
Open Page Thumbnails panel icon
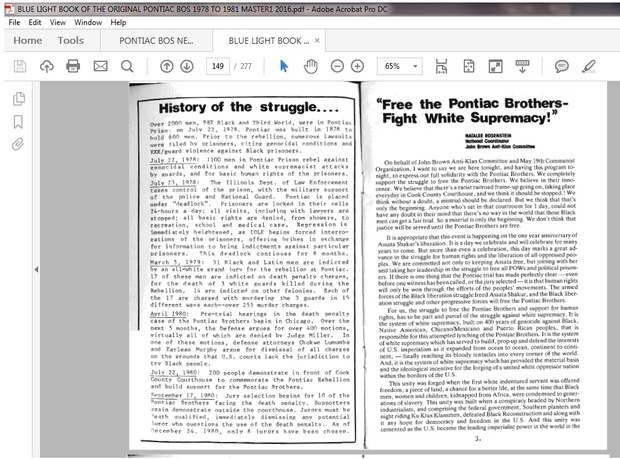coord(19,98)
